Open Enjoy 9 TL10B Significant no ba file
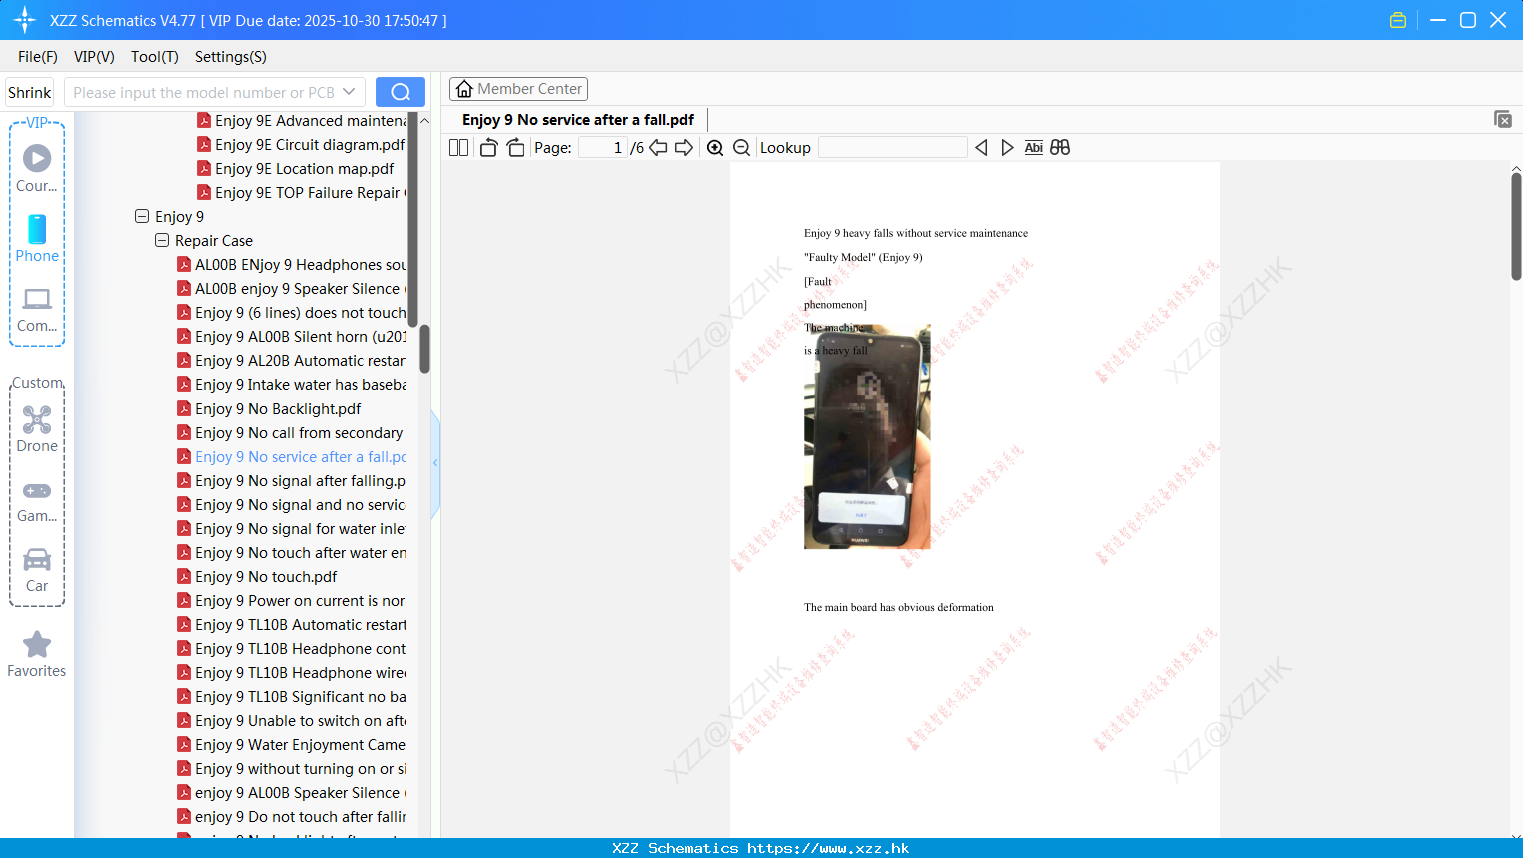Image resolution: width=1523 pixels, height=858 pixels. [291, 697]
